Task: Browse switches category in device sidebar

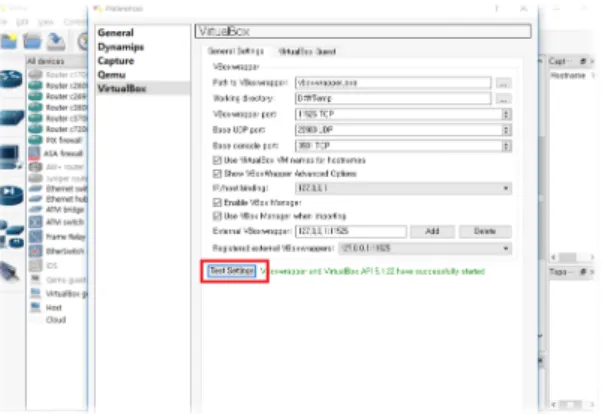Action: (12, 117)
